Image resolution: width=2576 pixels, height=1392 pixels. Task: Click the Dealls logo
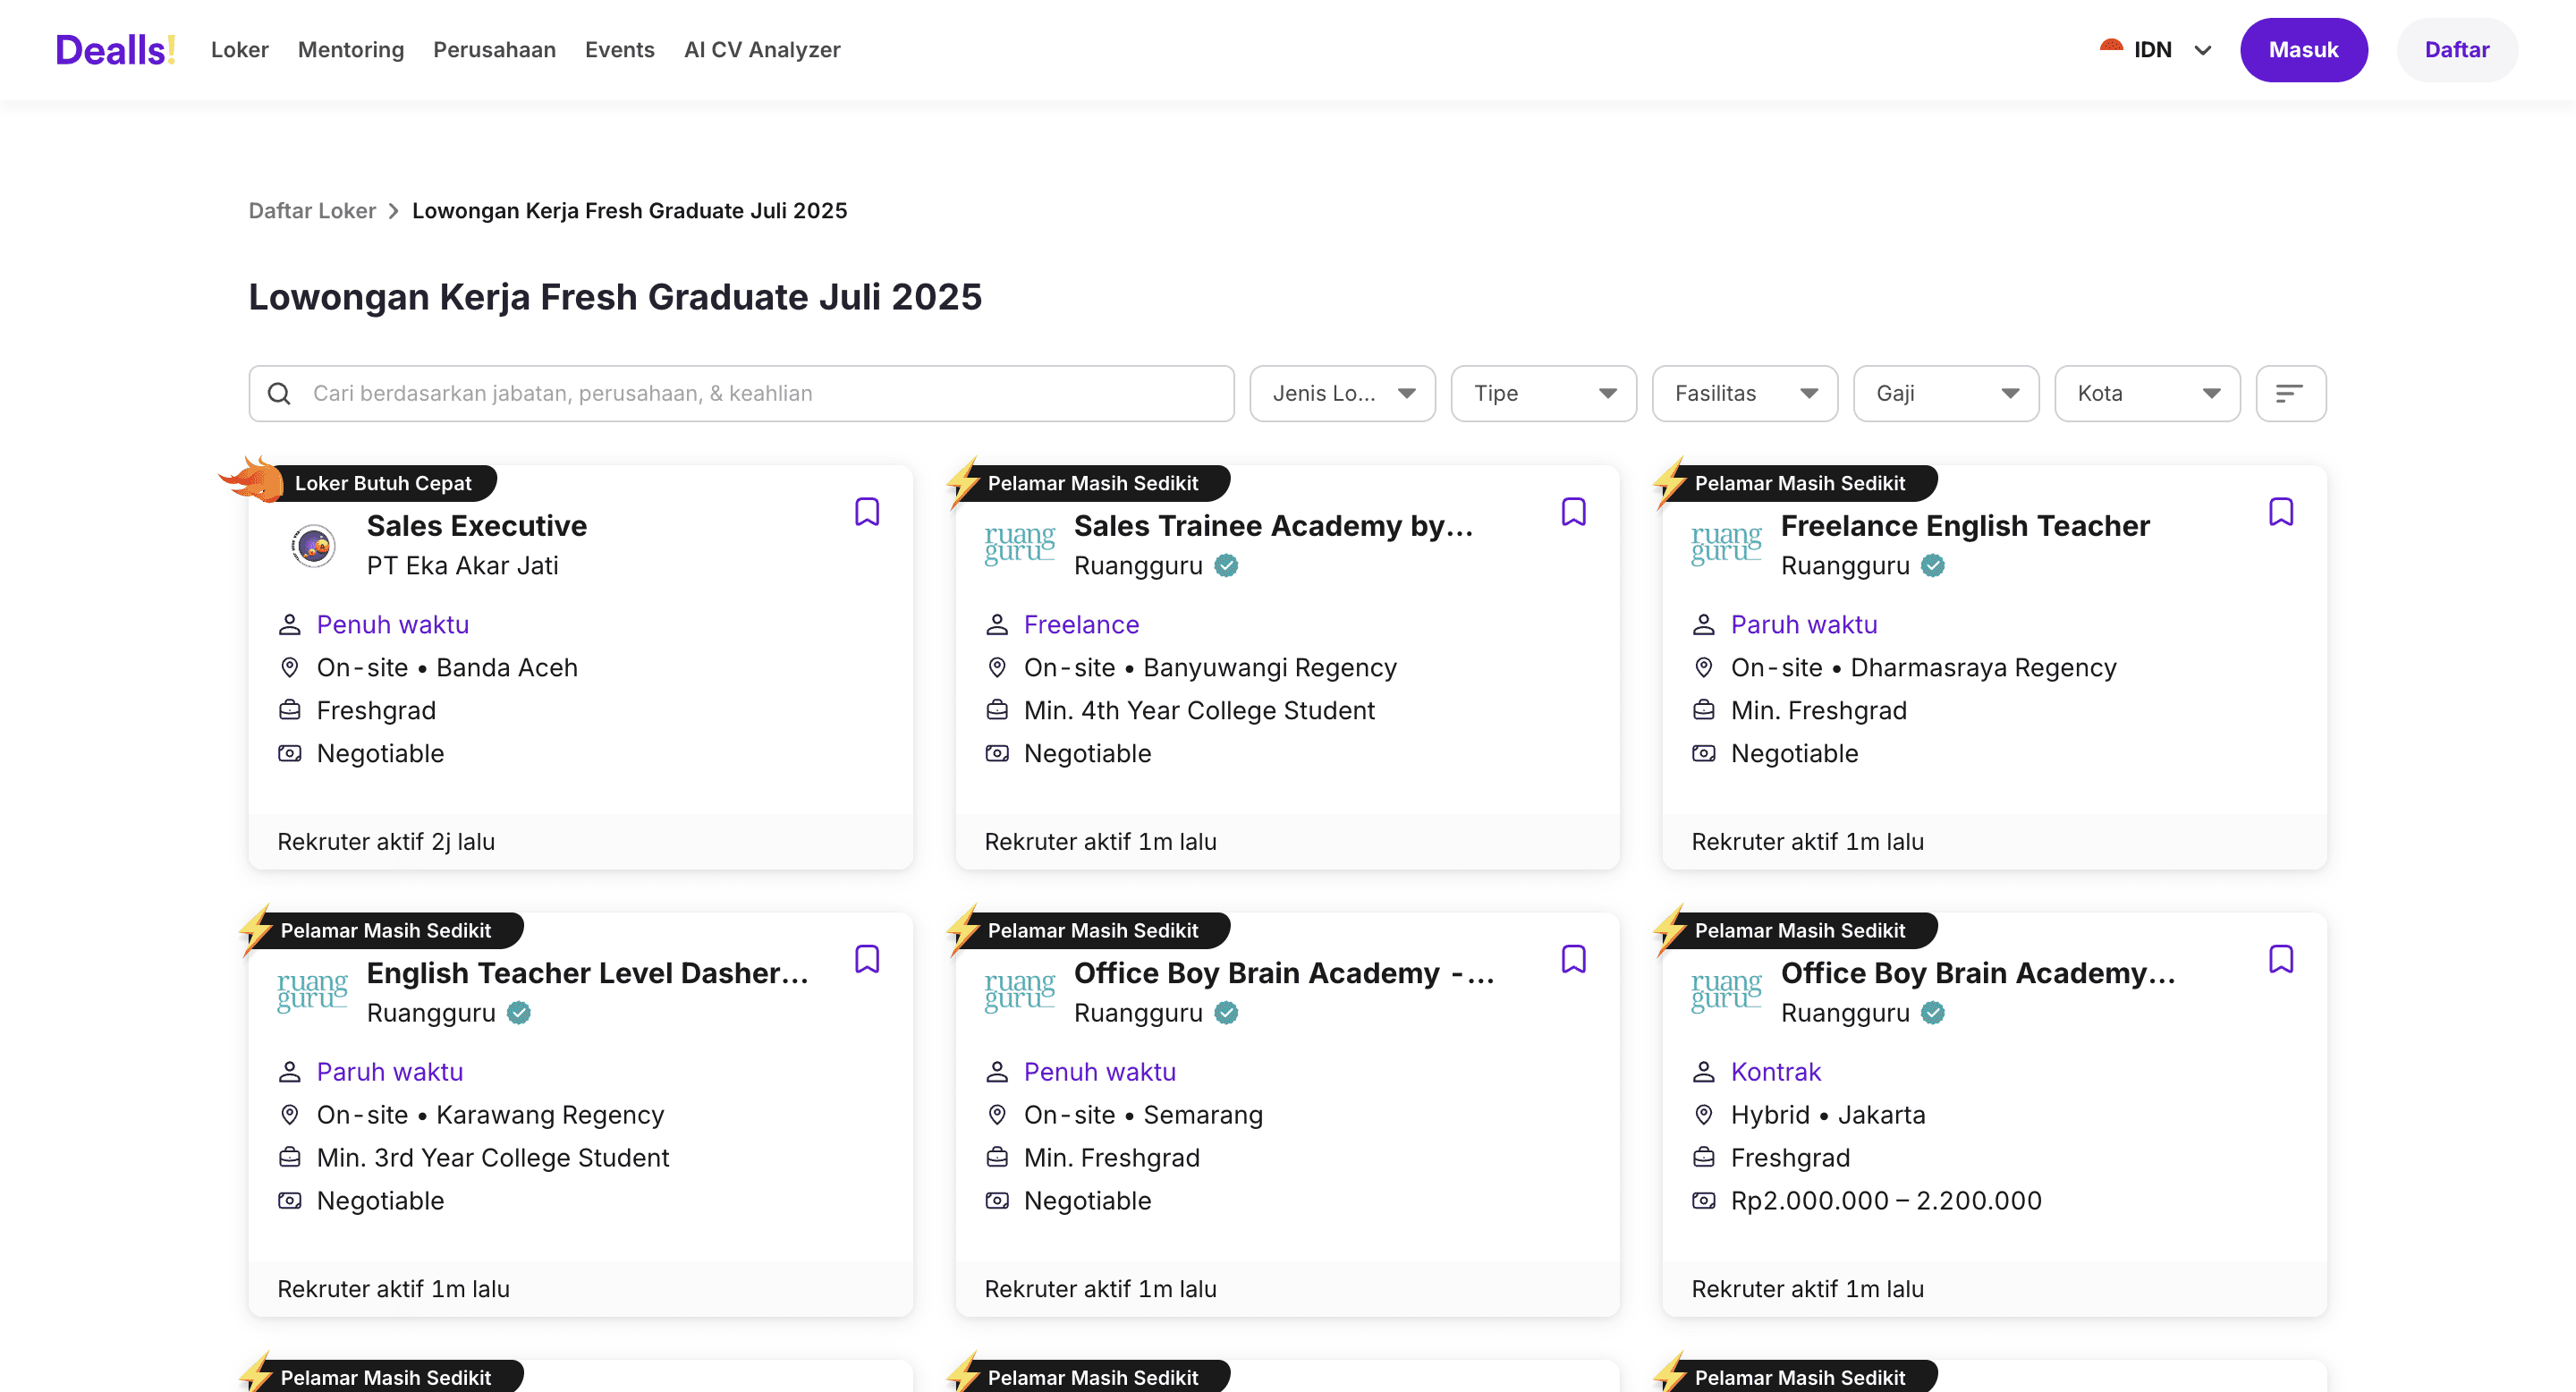click(x=116, y=50)
